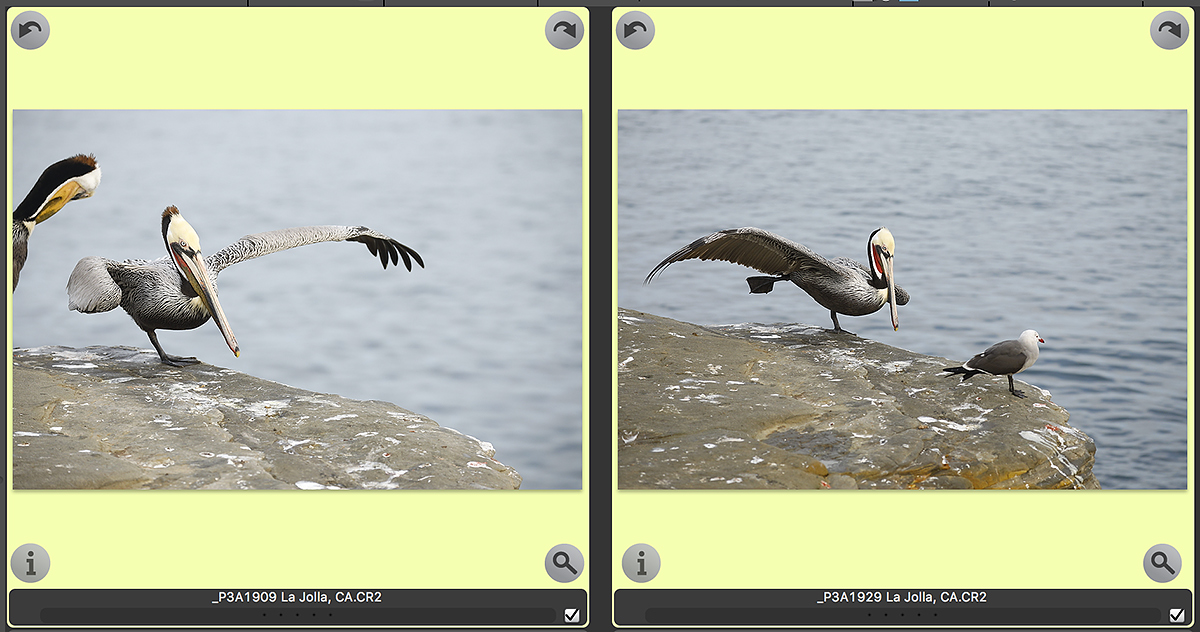Image resolution: width=1200 pixels, height=632 pixels.
Task: Rotate _P3A1909 photo counterclockwise
Action: [30, 30]
